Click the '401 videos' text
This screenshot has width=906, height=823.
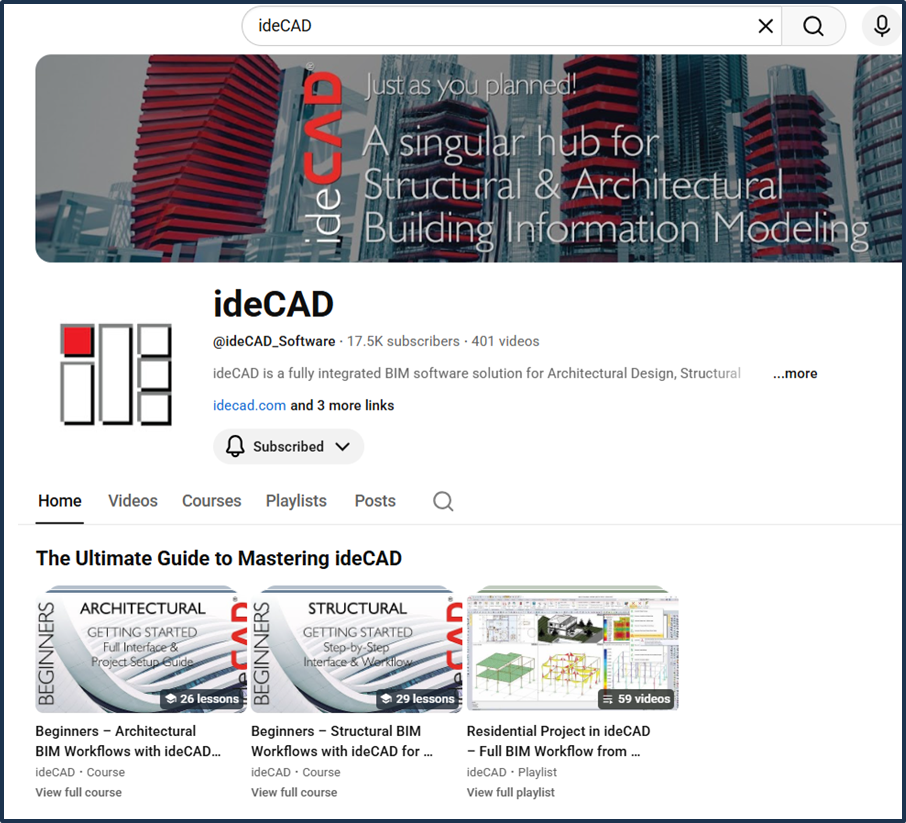click(x=505, y=342)
